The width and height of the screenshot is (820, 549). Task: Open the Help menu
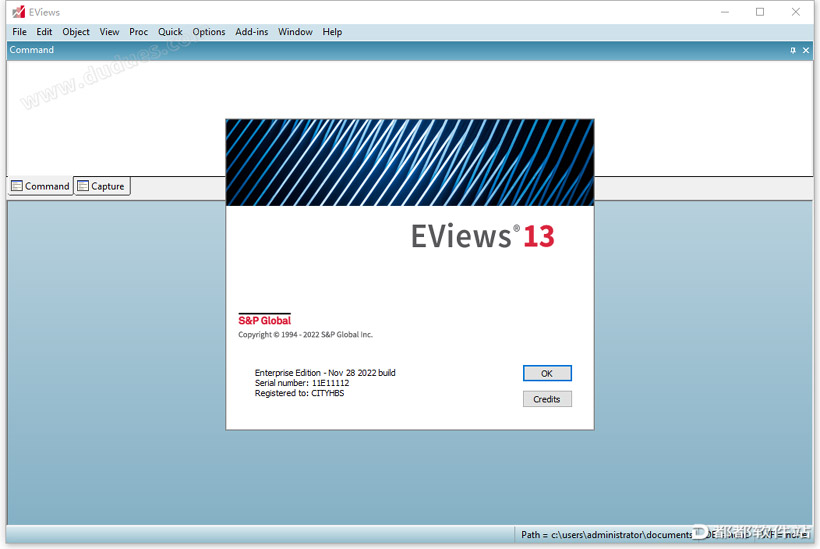[x=332, y=32]
